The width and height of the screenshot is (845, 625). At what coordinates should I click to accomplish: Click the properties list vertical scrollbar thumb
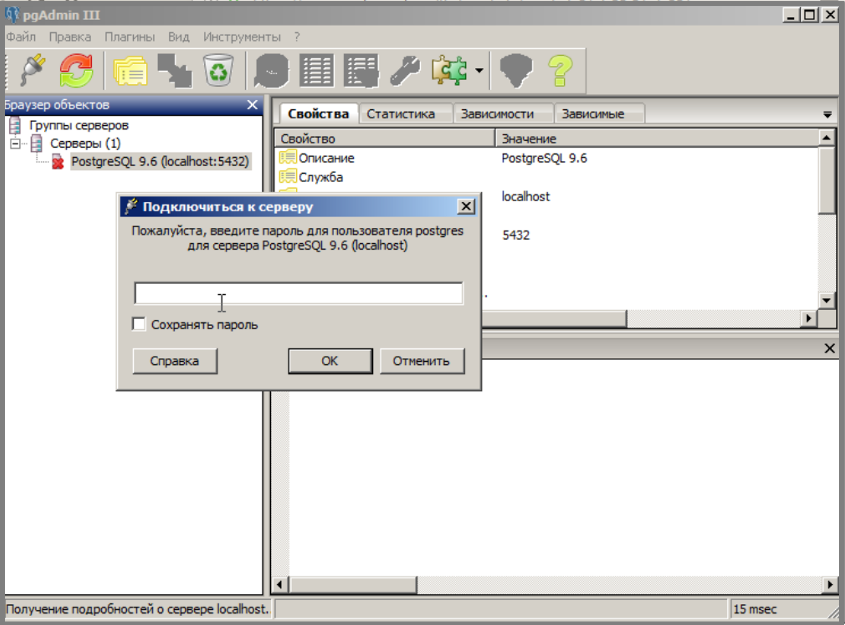826,180
